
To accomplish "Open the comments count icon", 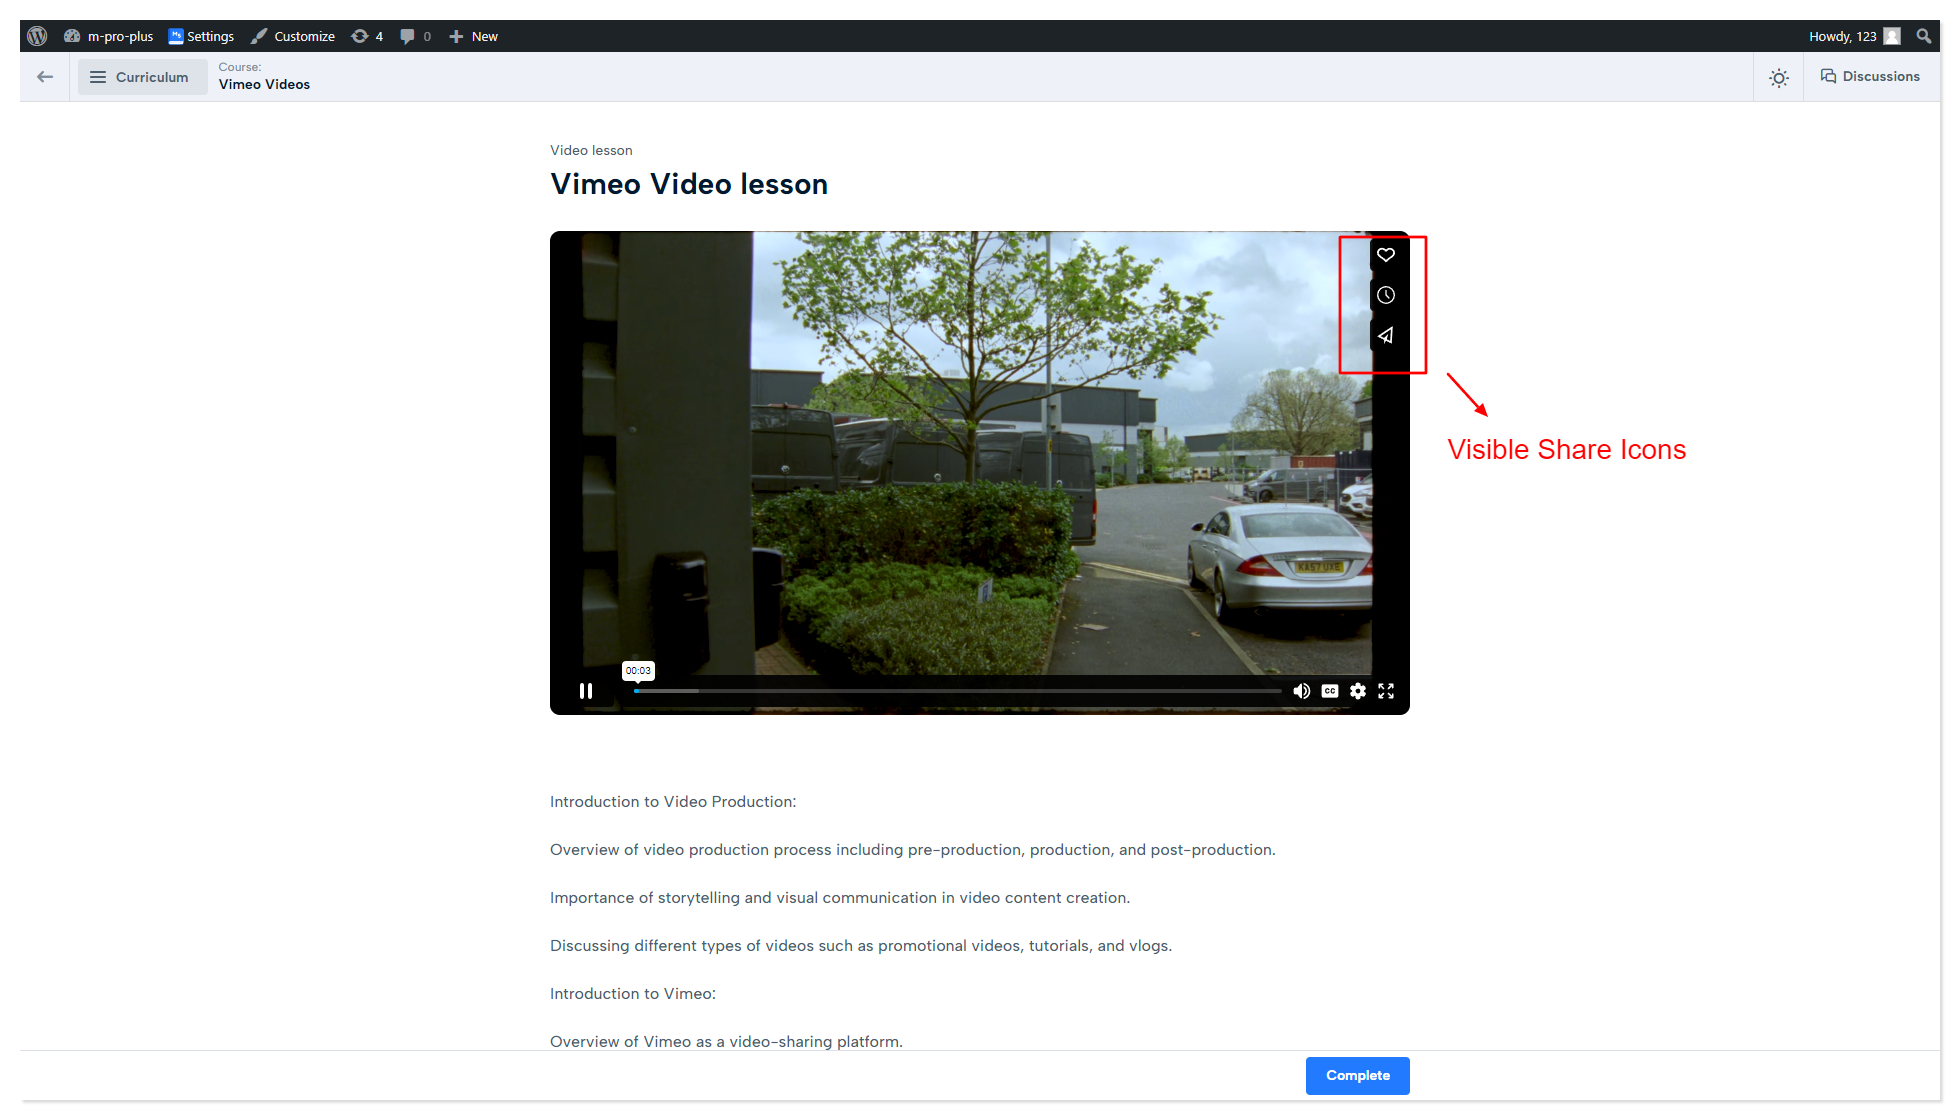I will (x=415, y=36).
